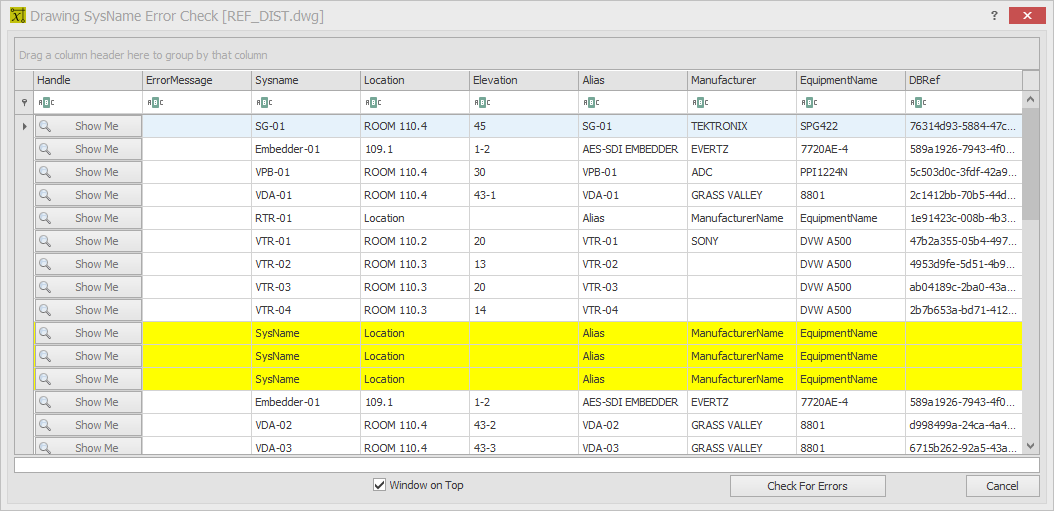Click Show Me for the VTR-01 row
Viewport: 1054px width, 511px height.
tap(89, 241)
